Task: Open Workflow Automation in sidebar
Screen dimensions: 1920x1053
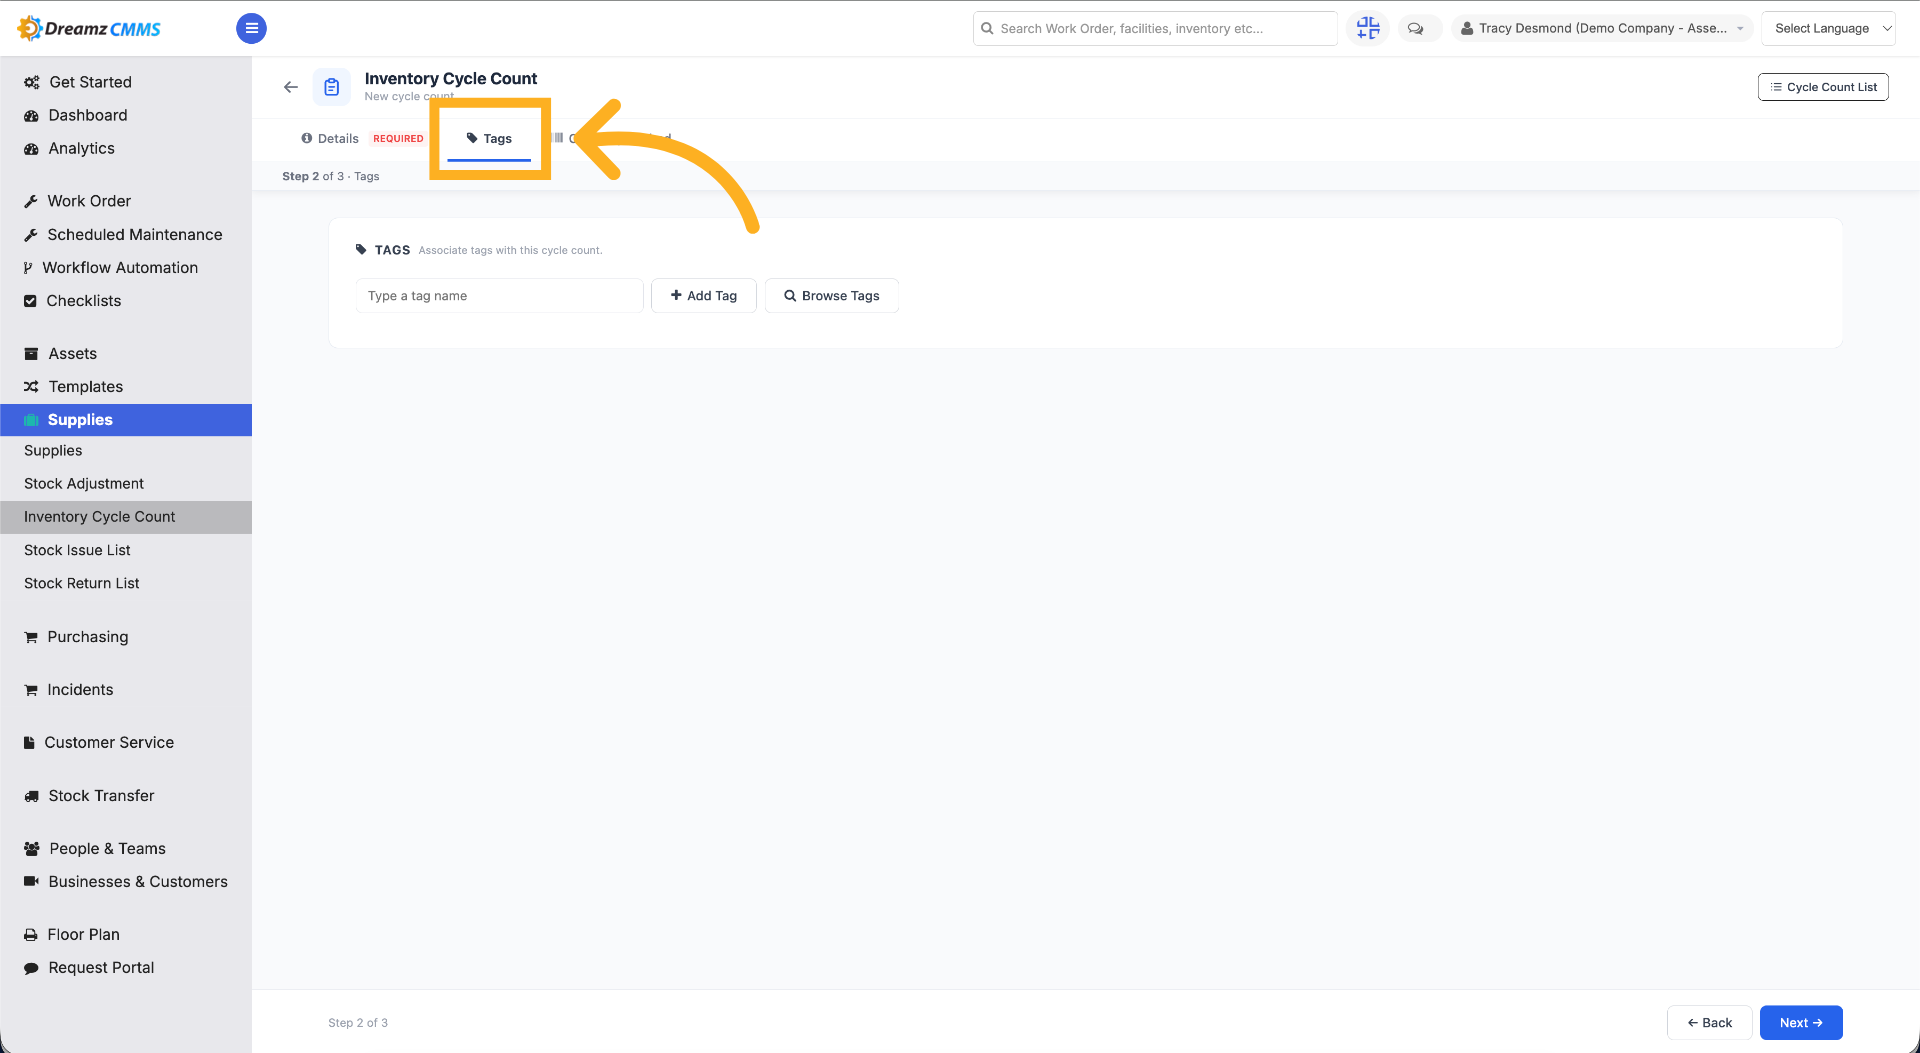Action: tap(120, 268)
